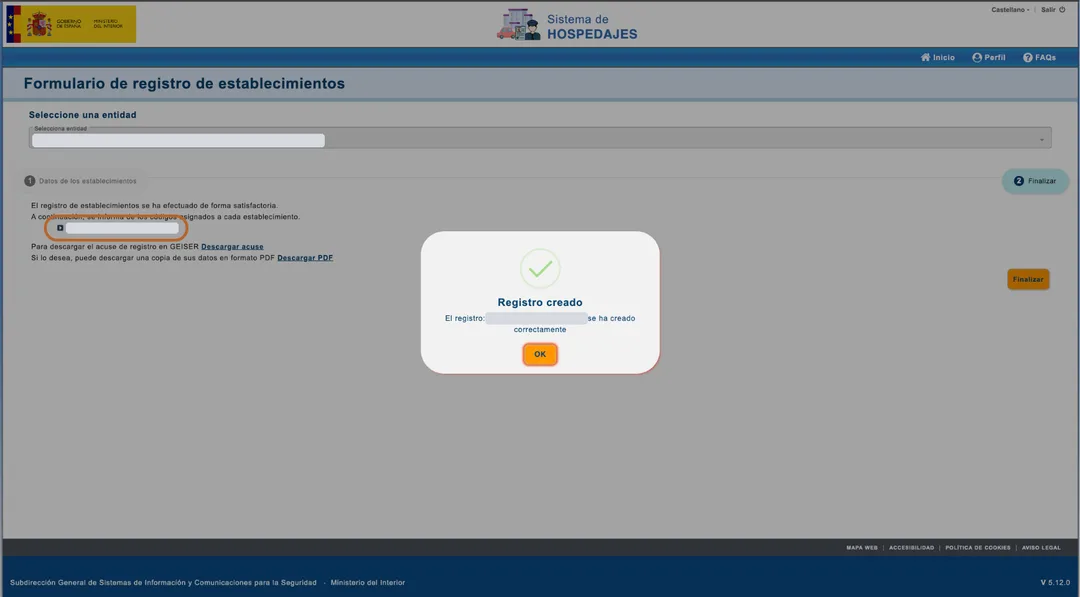1080x597 pixels.
Task: Click the Seleccione una entidad heading
Action: pyautogui.click(x=83, y=115)
